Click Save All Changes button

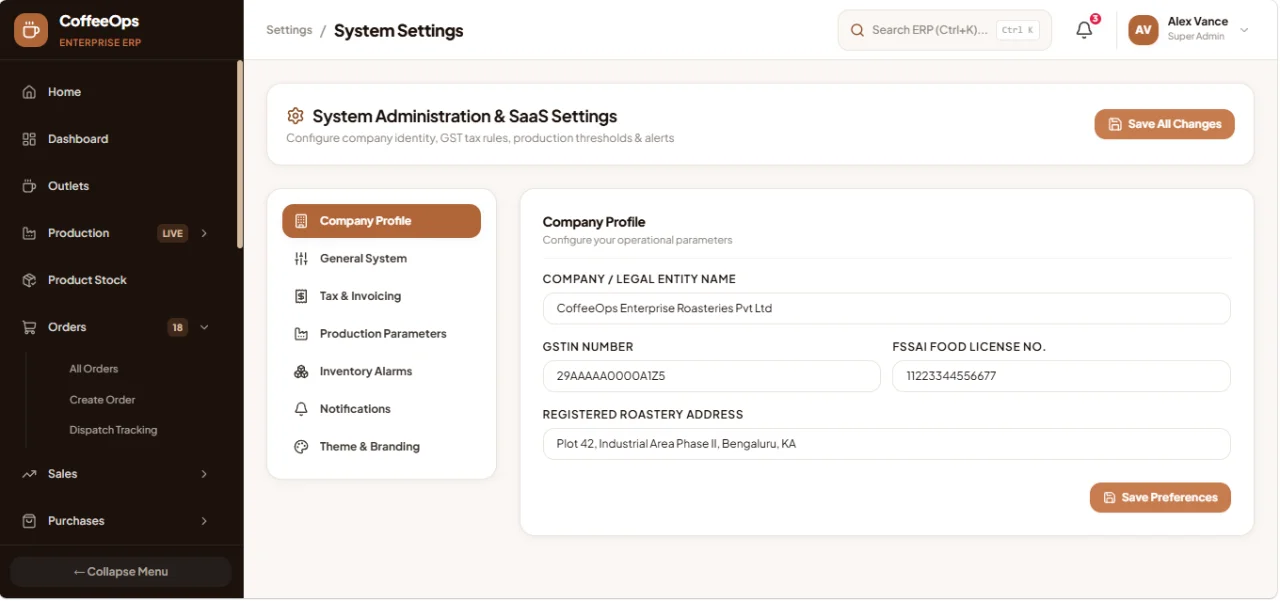(x=1164, y=124)
